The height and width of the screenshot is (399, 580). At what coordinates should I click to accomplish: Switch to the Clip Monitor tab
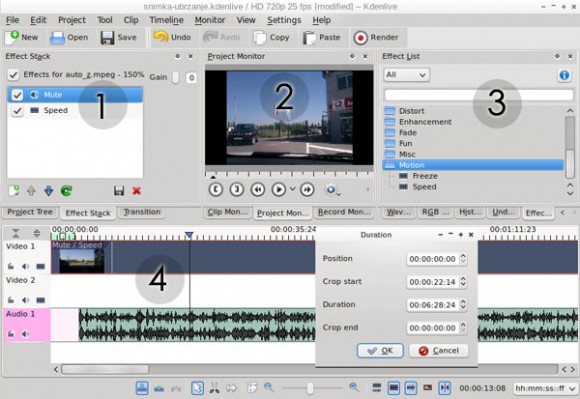coord(227,212)
